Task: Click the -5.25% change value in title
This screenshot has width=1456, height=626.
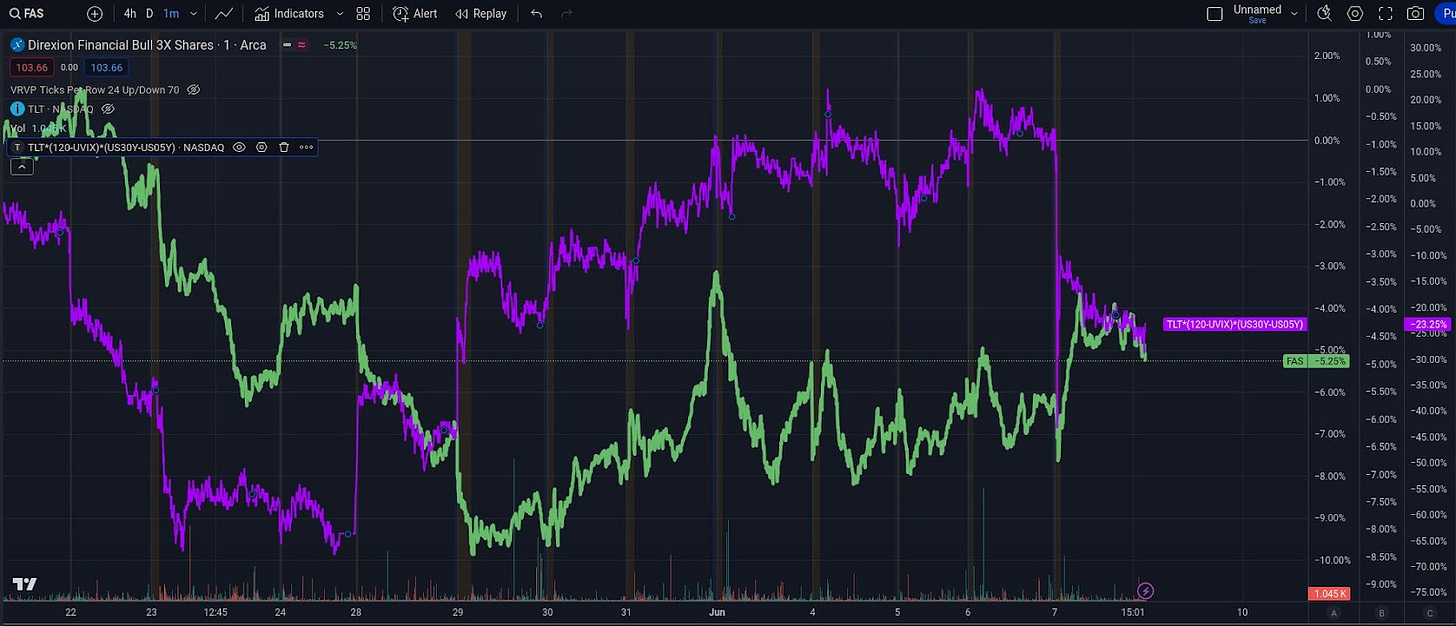Action: [340, 45]
